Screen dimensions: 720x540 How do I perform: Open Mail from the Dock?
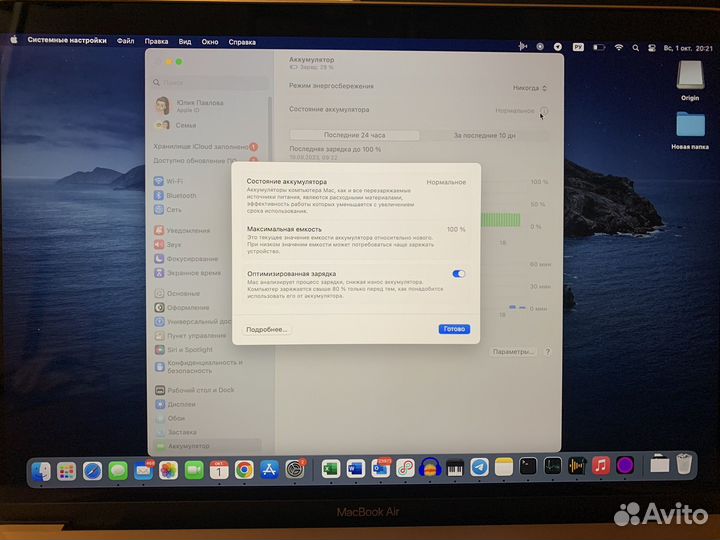pyautogui.click(x=143, y=470)
